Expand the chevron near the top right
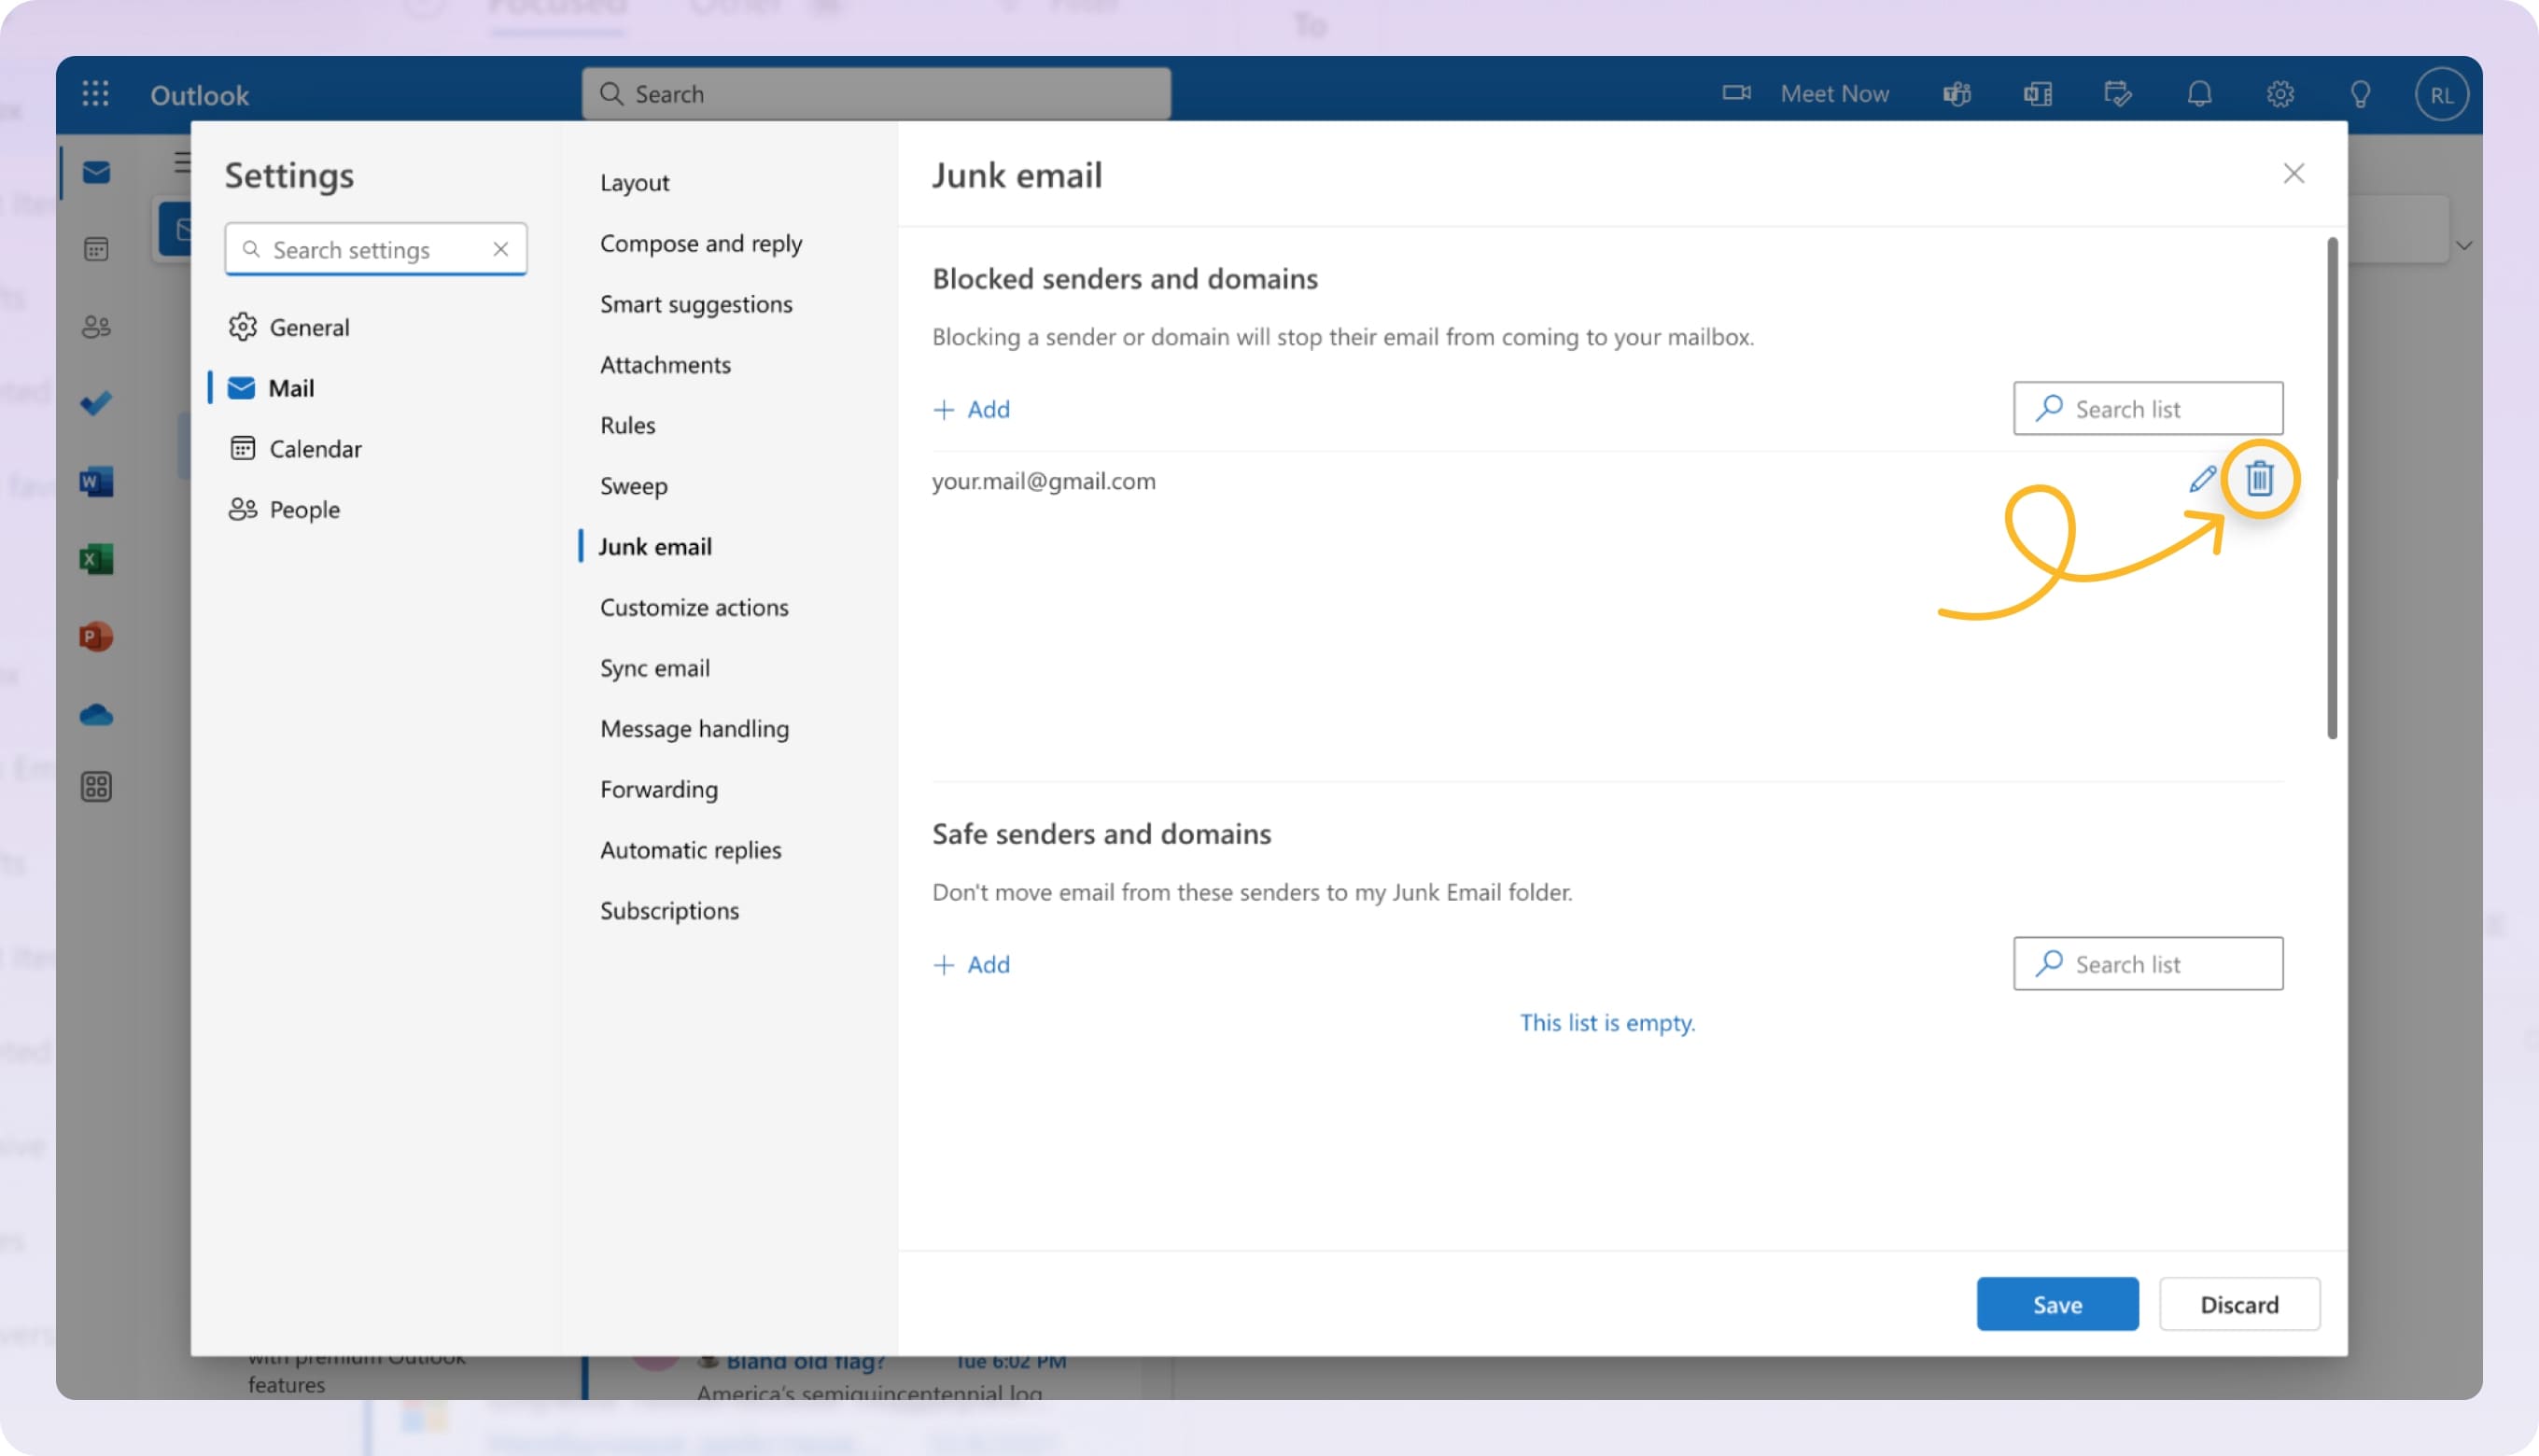This screenshot has height=1456, width=2539. pyautogui.click(x=2465, y=244)
